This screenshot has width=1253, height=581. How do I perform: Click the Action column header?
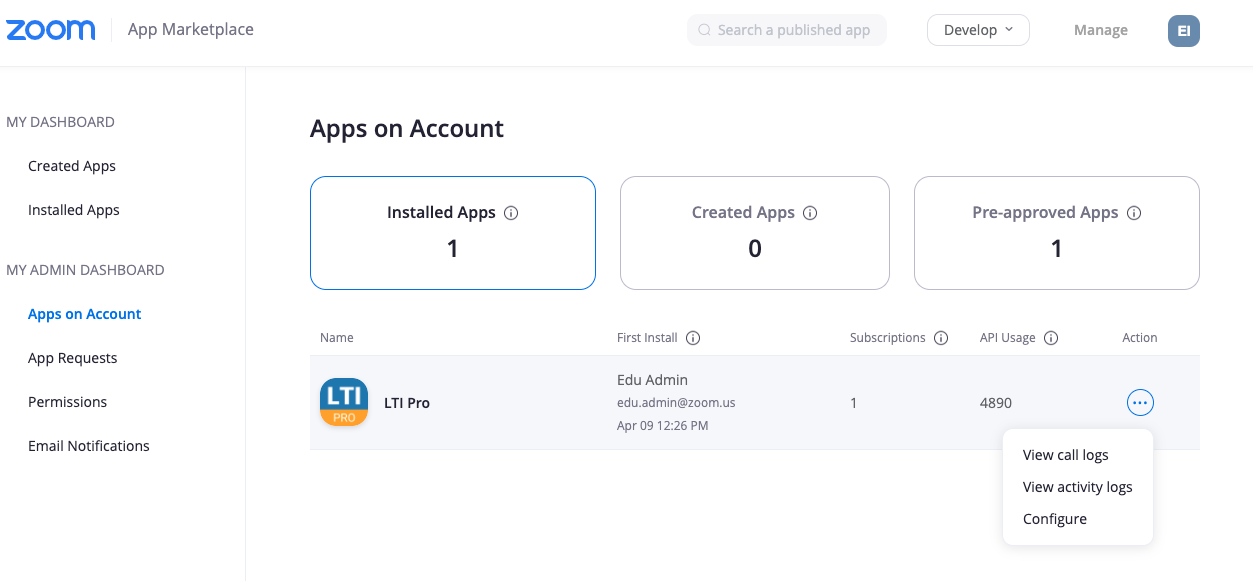(1140, 338)
